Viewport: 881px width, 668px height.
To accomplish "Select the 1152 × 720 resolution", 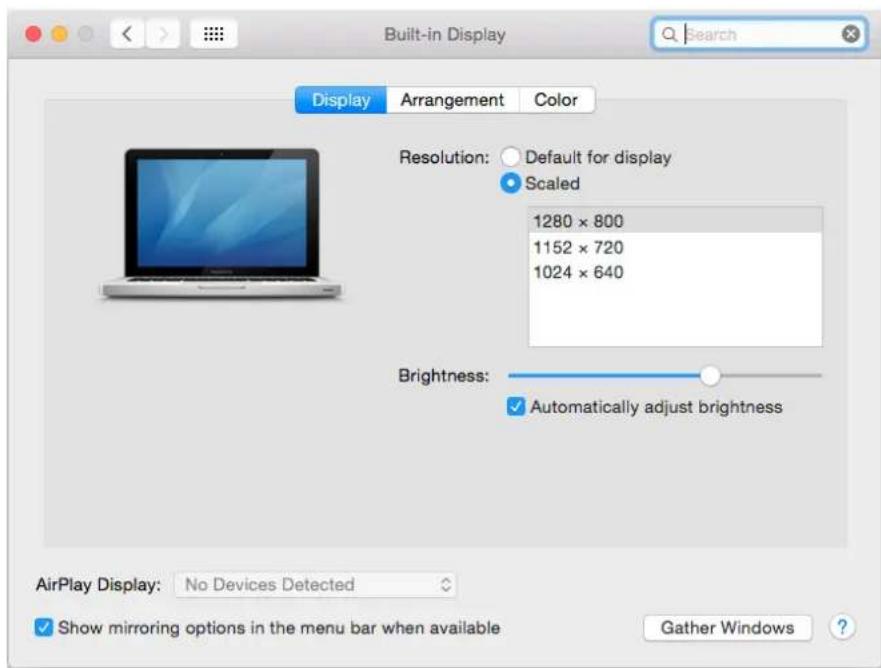I will pos(675,247).
